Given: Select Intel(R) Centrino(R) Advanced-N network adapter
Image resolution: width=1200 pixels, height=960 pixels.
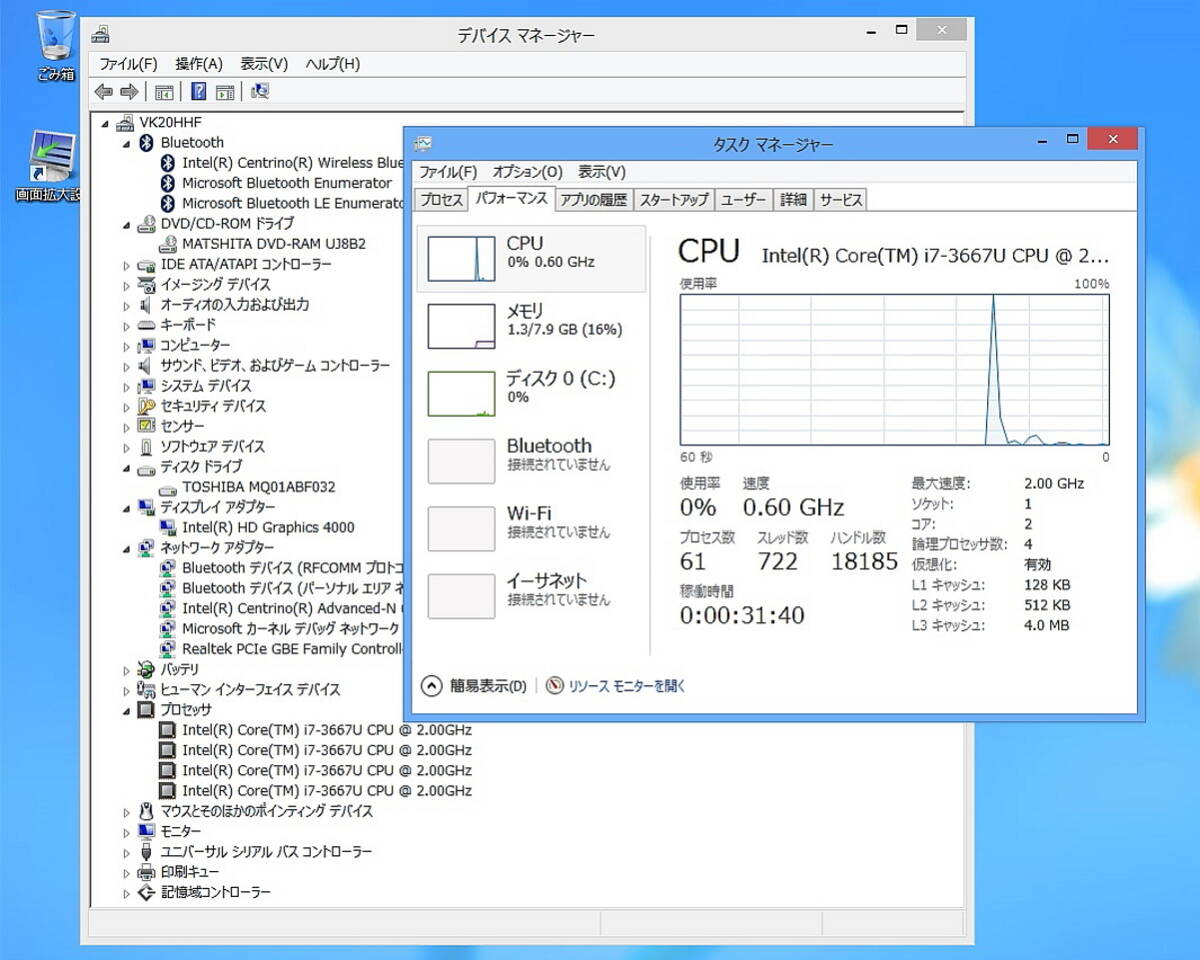Looking at the screenshot, I should pos(292,608).
